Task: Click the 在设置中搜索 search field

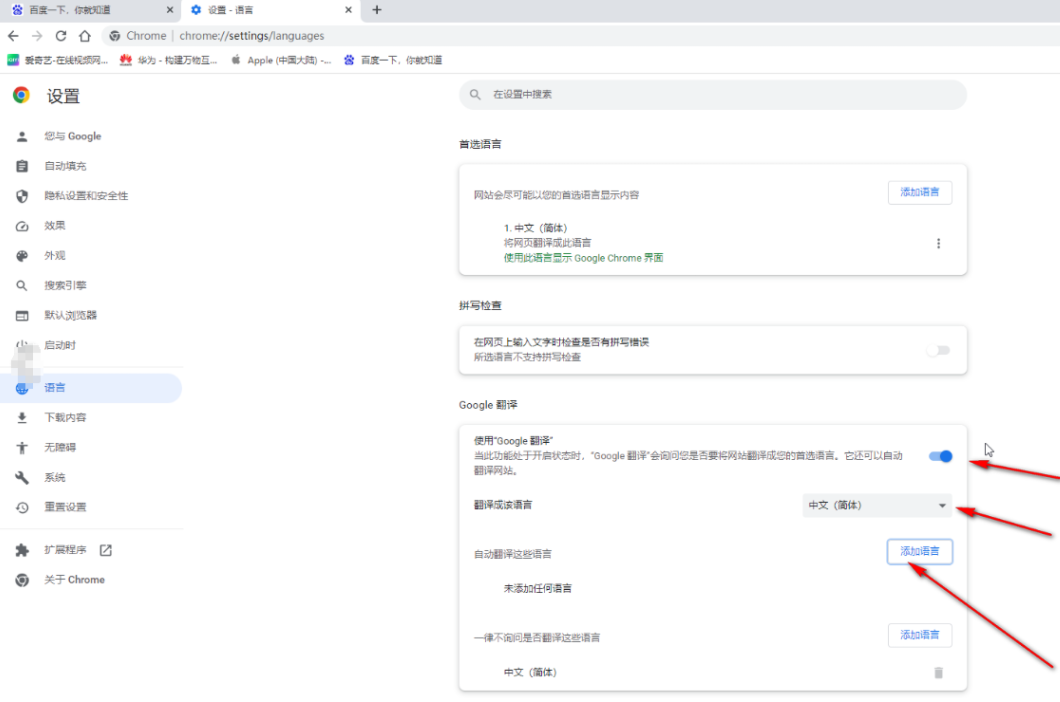Action: click(x=713, y=95)
